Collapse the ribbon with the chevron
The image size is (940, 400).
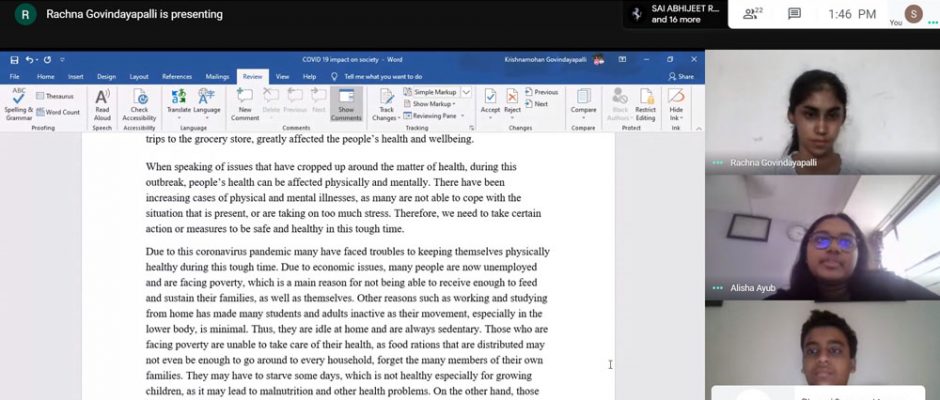click(x=697, y=128)
